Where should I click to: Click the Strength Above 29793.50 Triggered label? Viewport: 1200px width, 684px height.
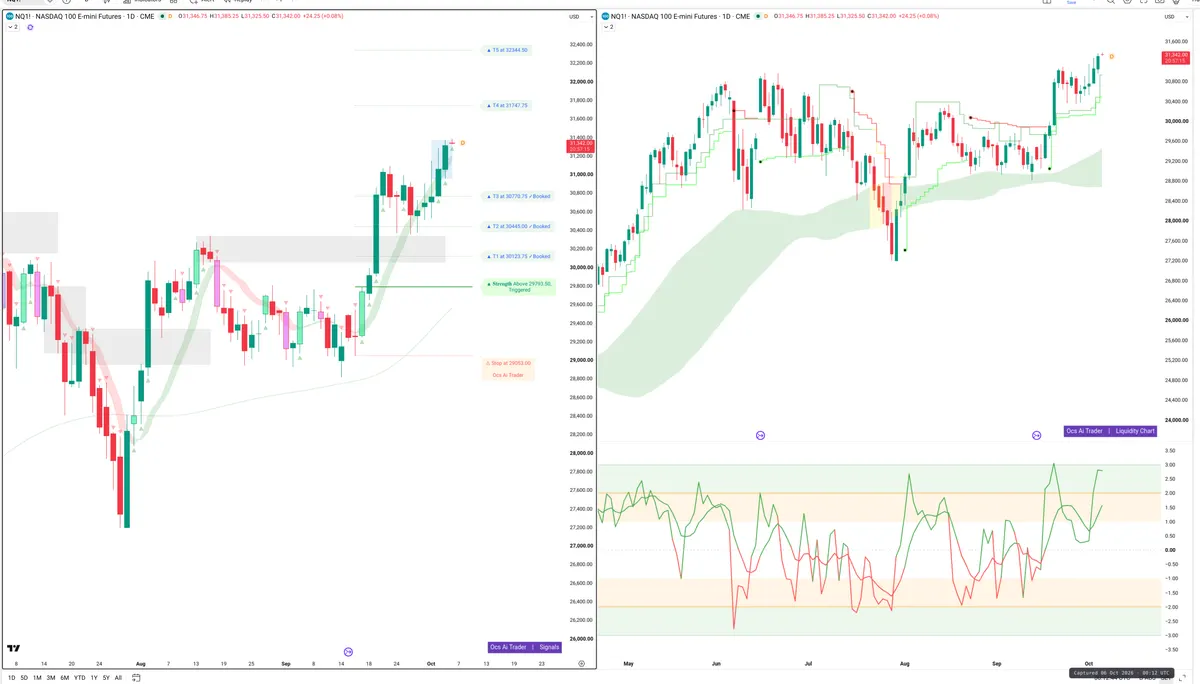click(x=519, y=286)
